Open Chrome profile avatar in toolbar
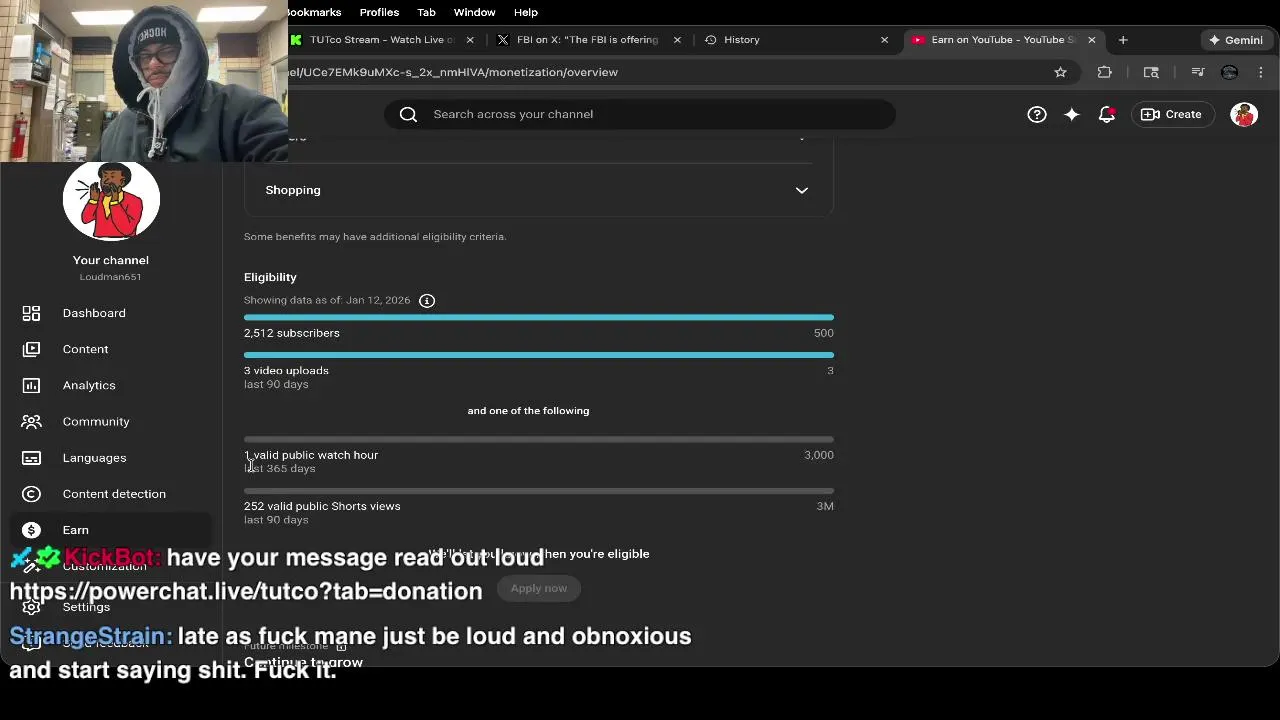1280x720 pixels. [1229, 72]
